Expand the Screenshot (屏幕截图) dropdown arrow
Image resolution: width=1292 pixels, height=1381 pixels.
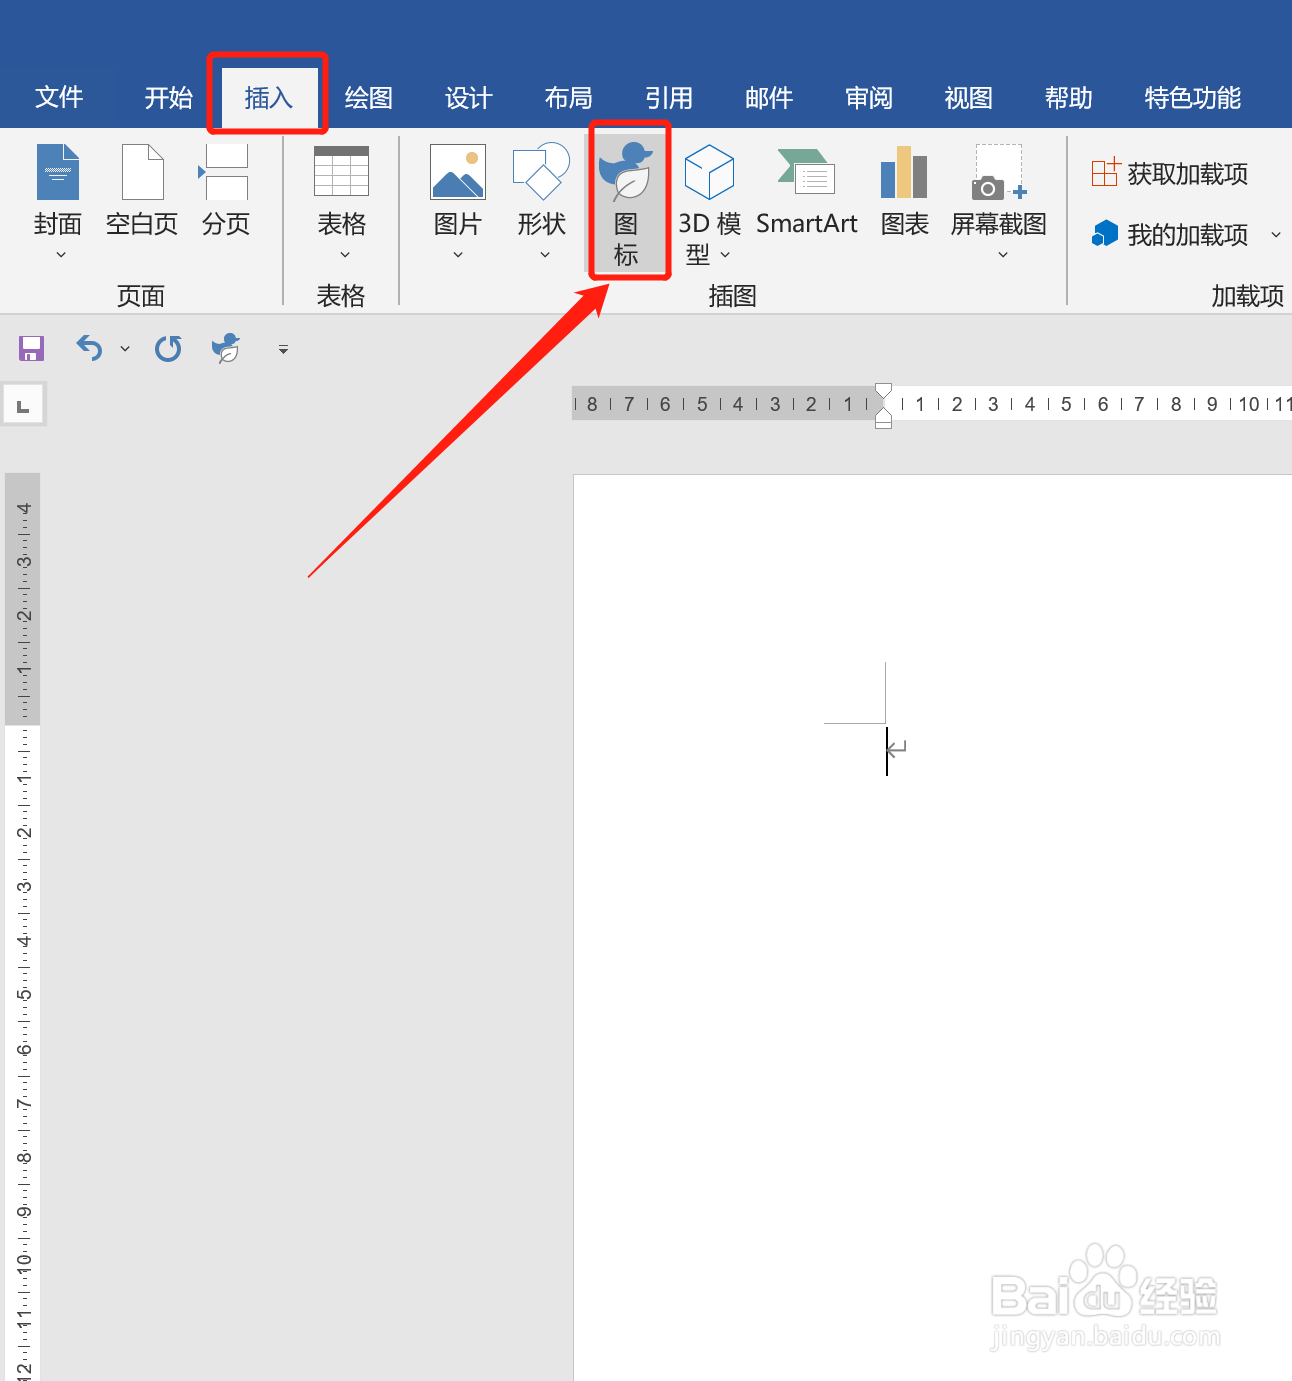[x=1003, y=255]
